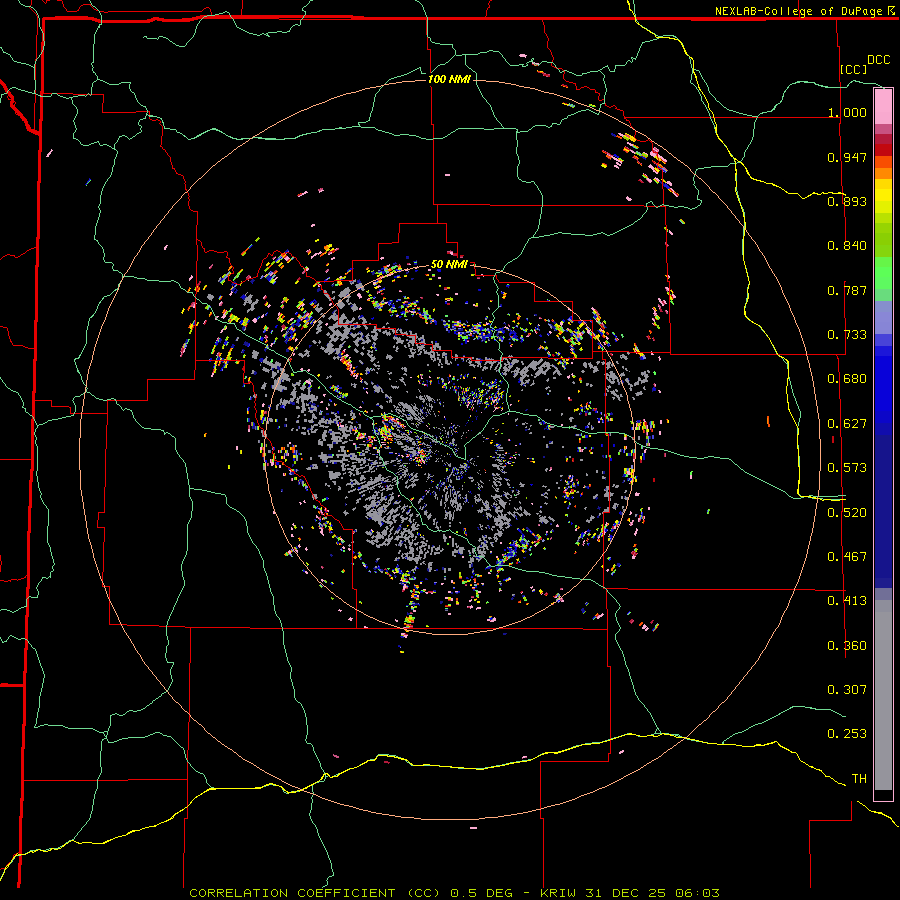
Task: Click the 0.787 scale value
Action: coord(847,290)
